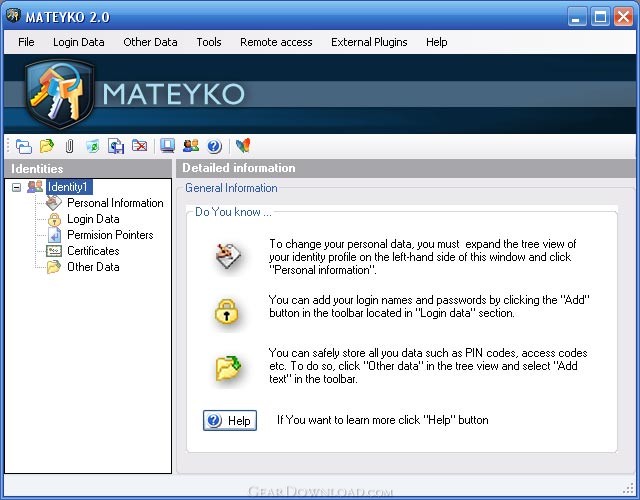Open the External Plugins menu
The width and height of the screenshot is (640, 500).
tap(369, 42)
